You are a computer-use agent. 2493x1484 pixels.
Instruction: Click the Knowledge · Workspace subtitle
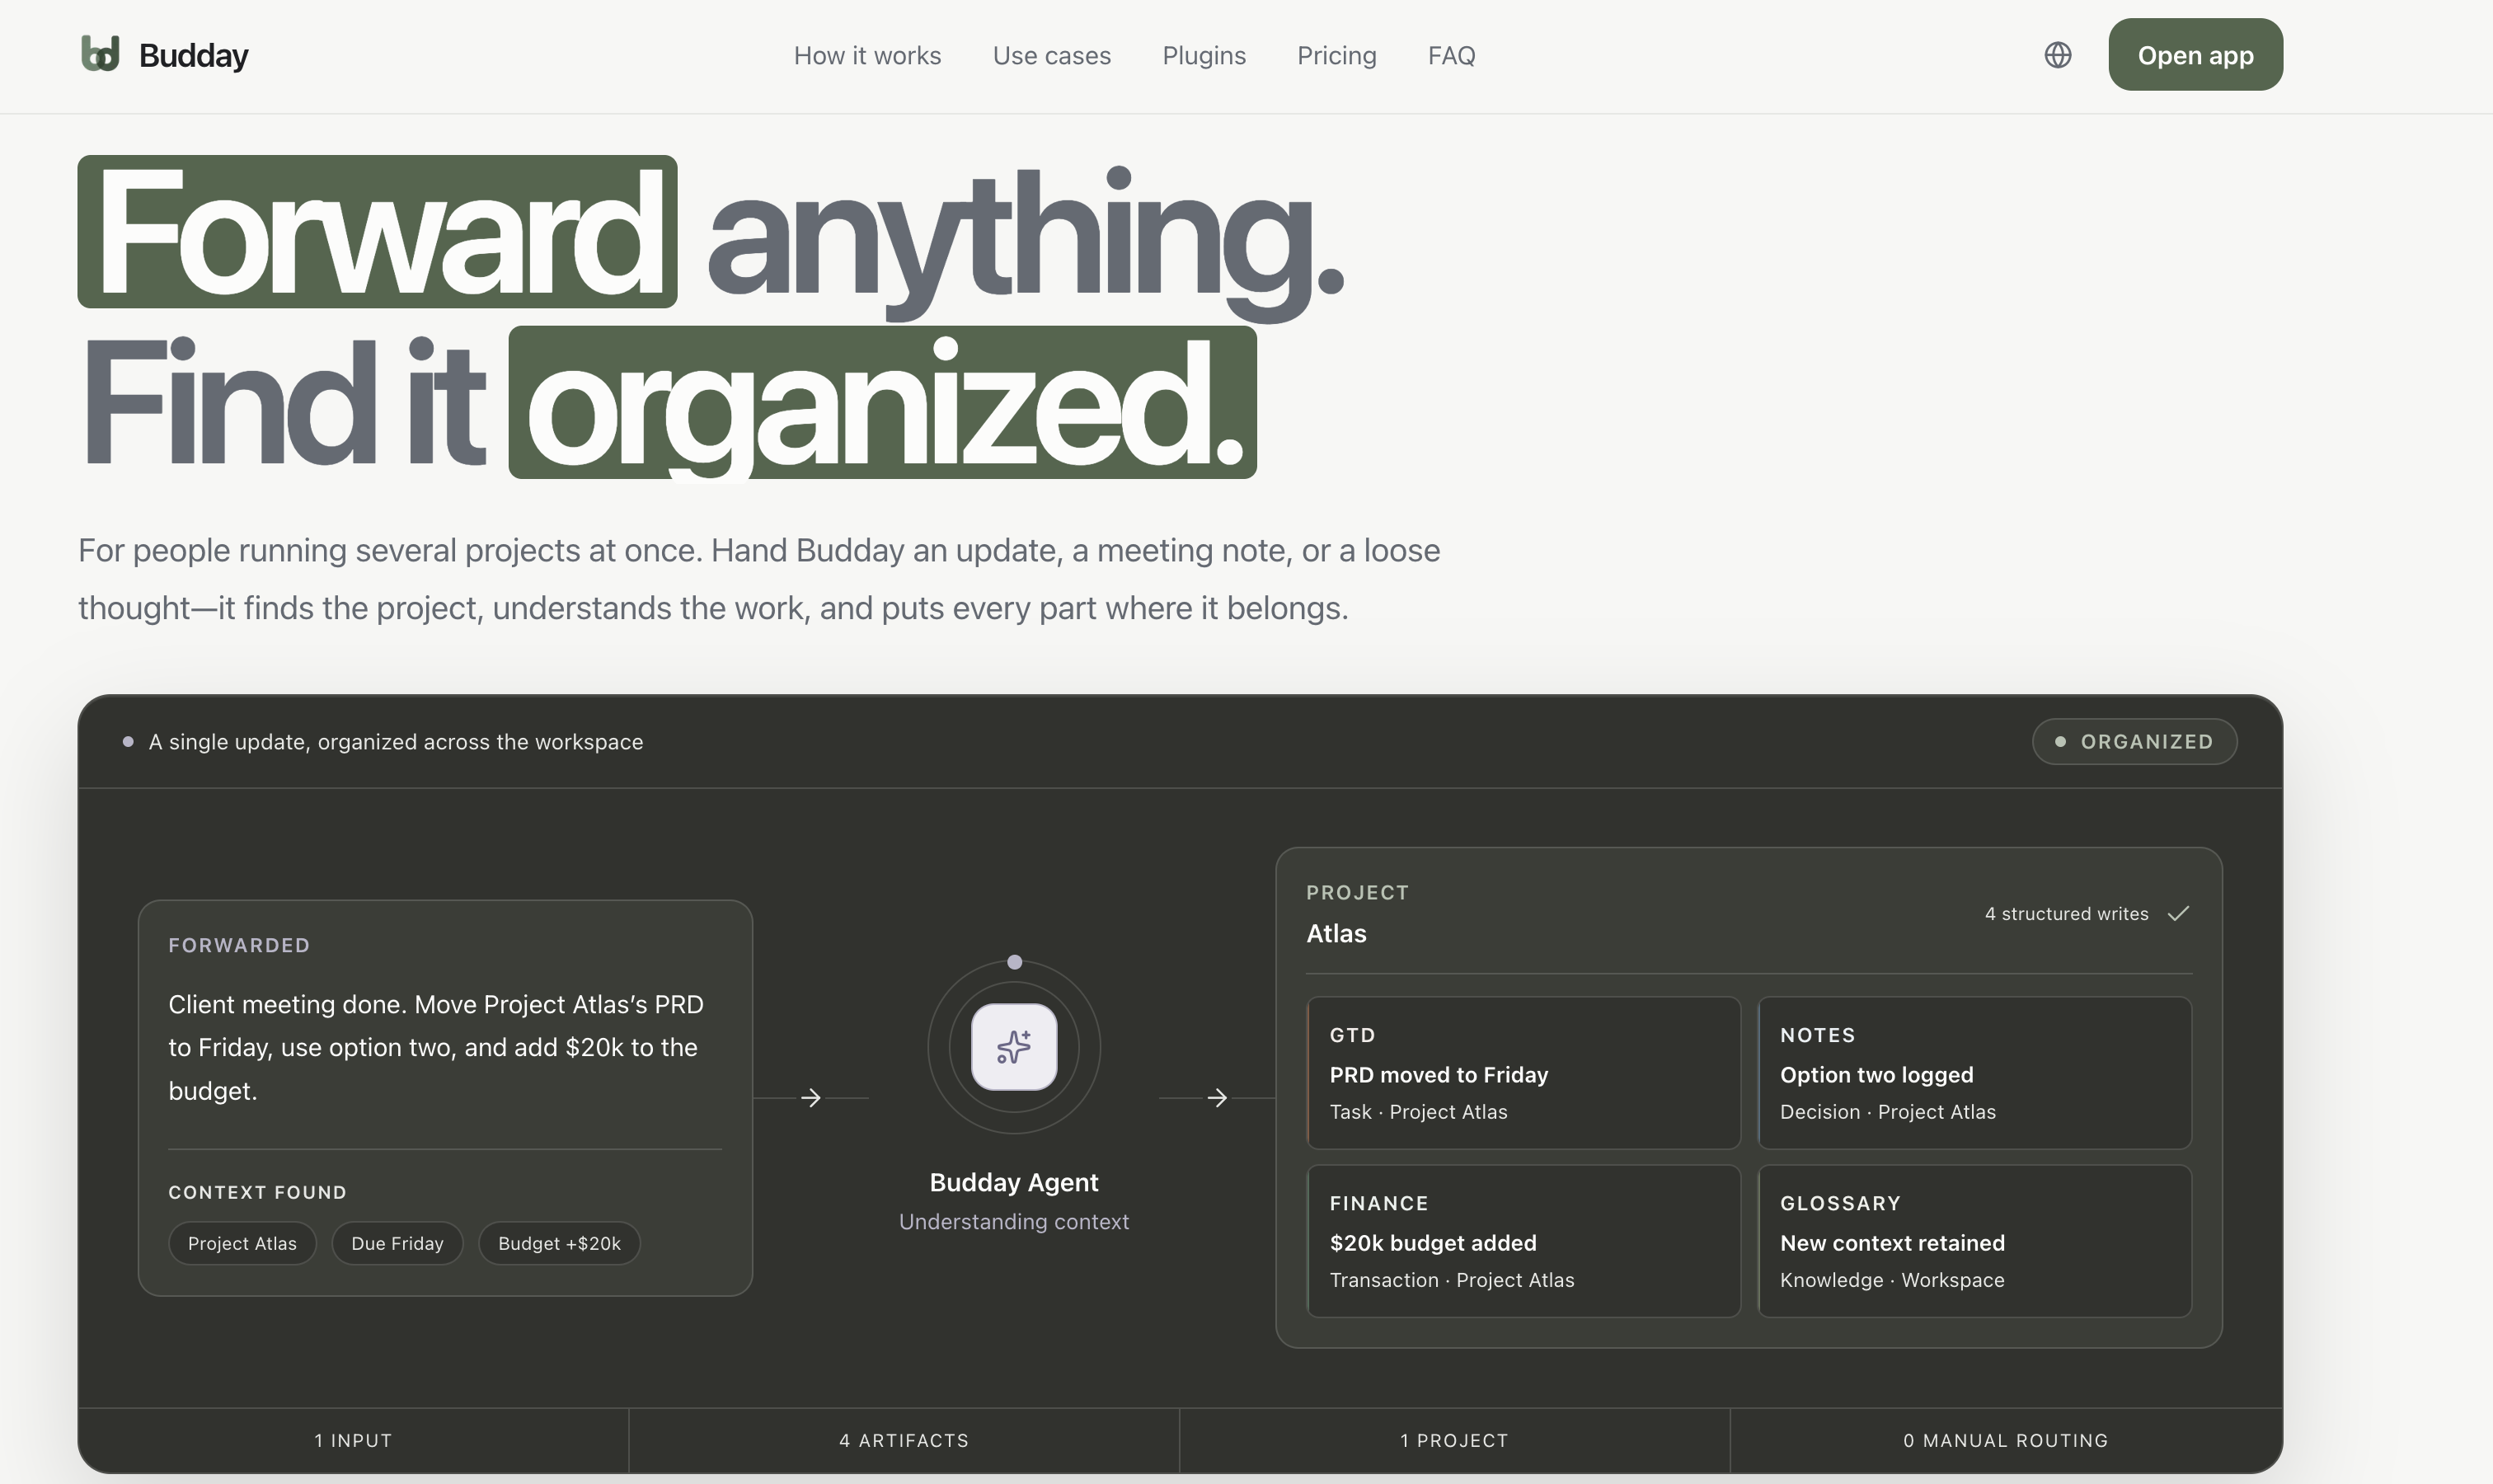(1892, 1280)
